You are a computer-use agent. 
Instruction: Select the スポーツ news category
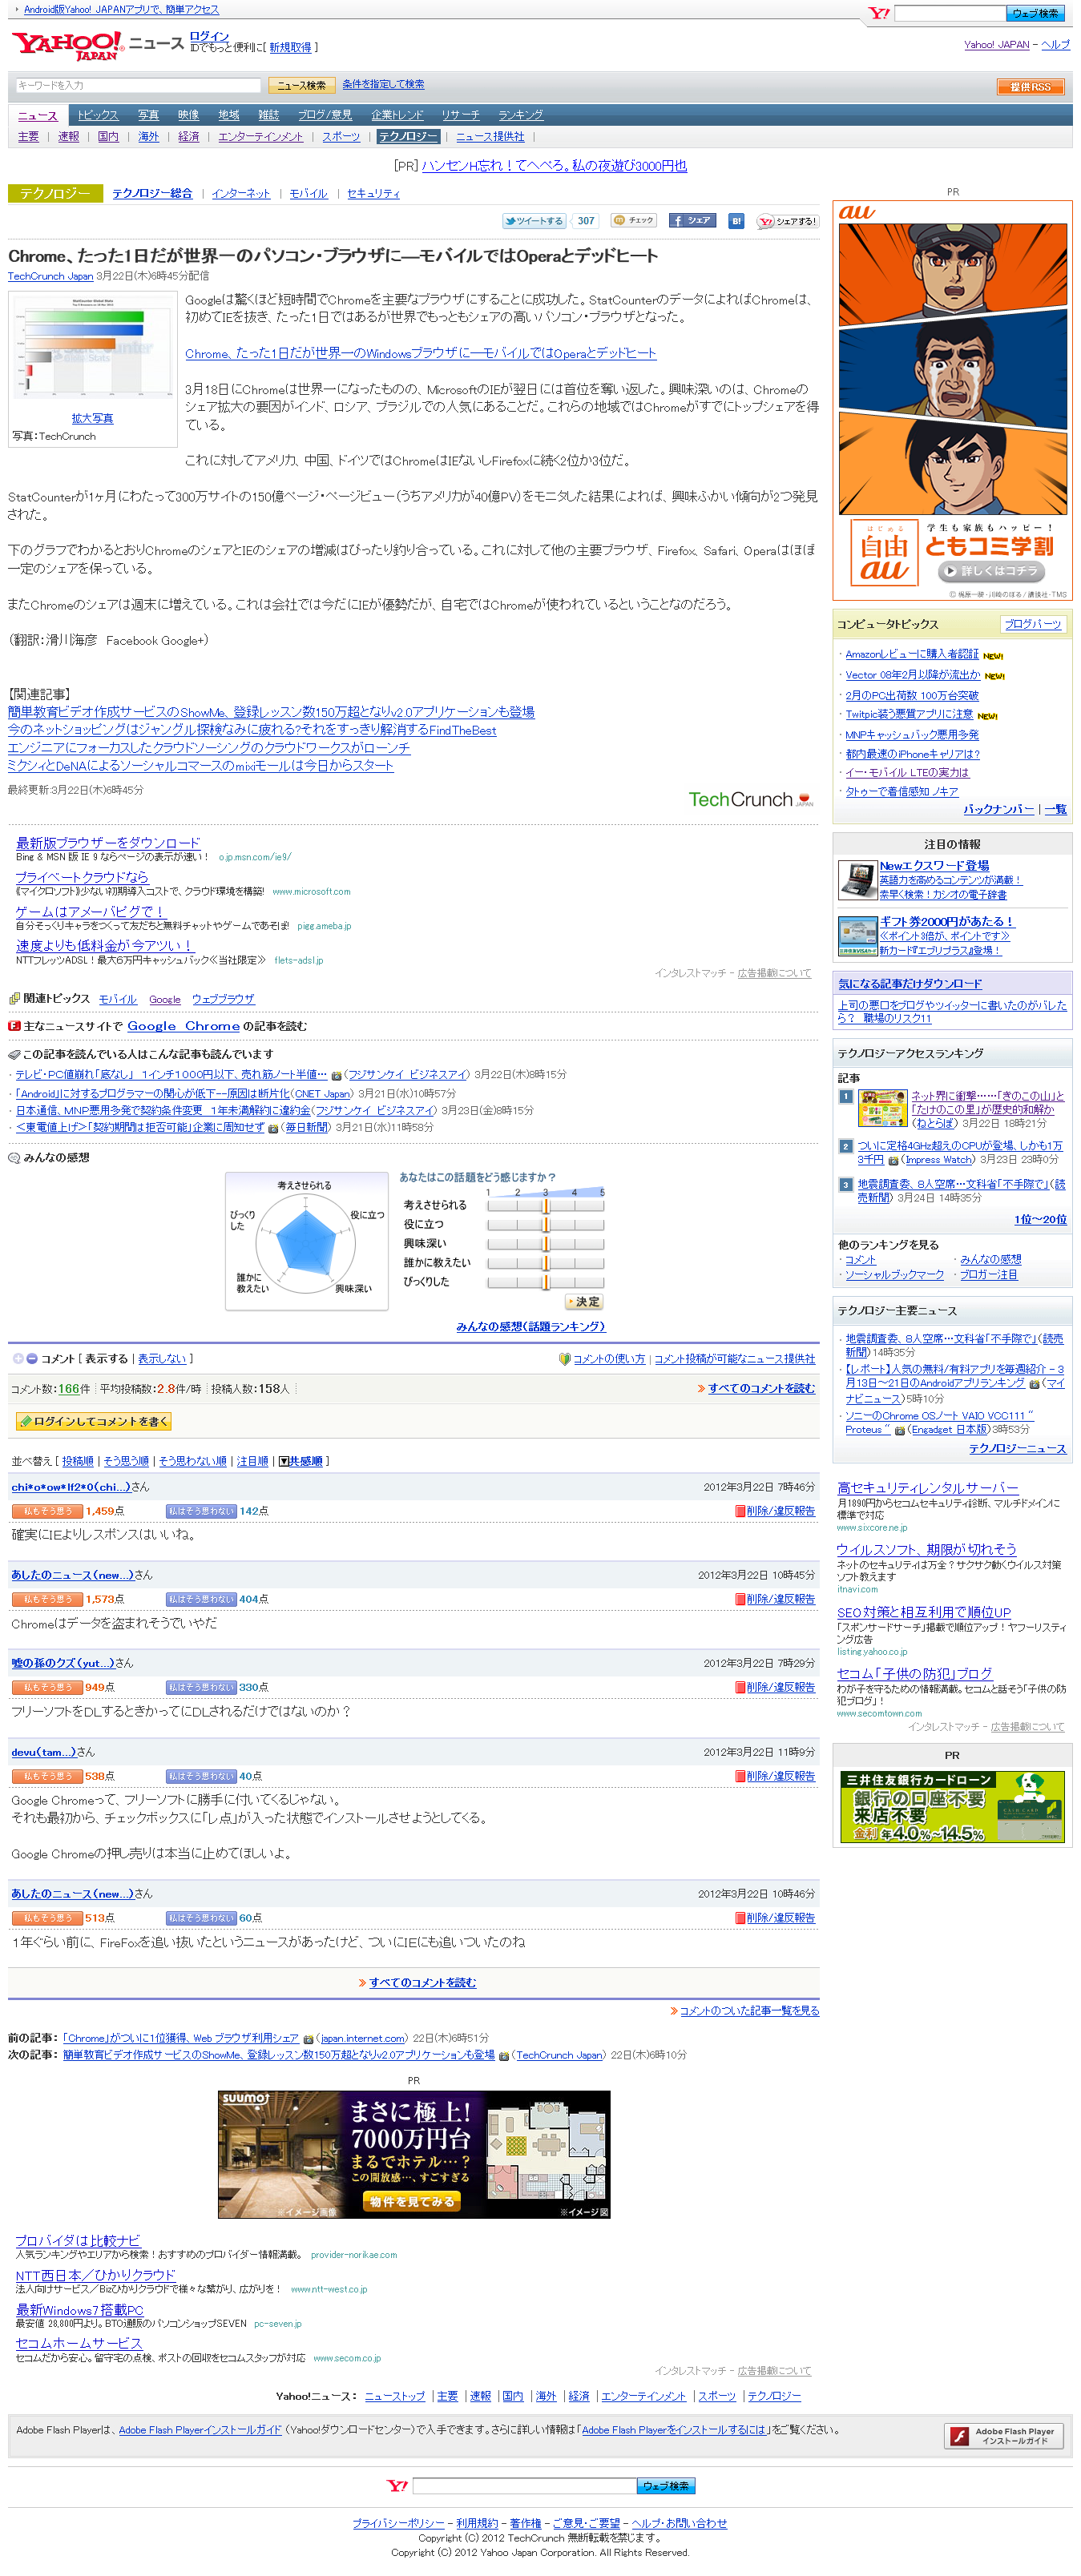pos(341,137)
